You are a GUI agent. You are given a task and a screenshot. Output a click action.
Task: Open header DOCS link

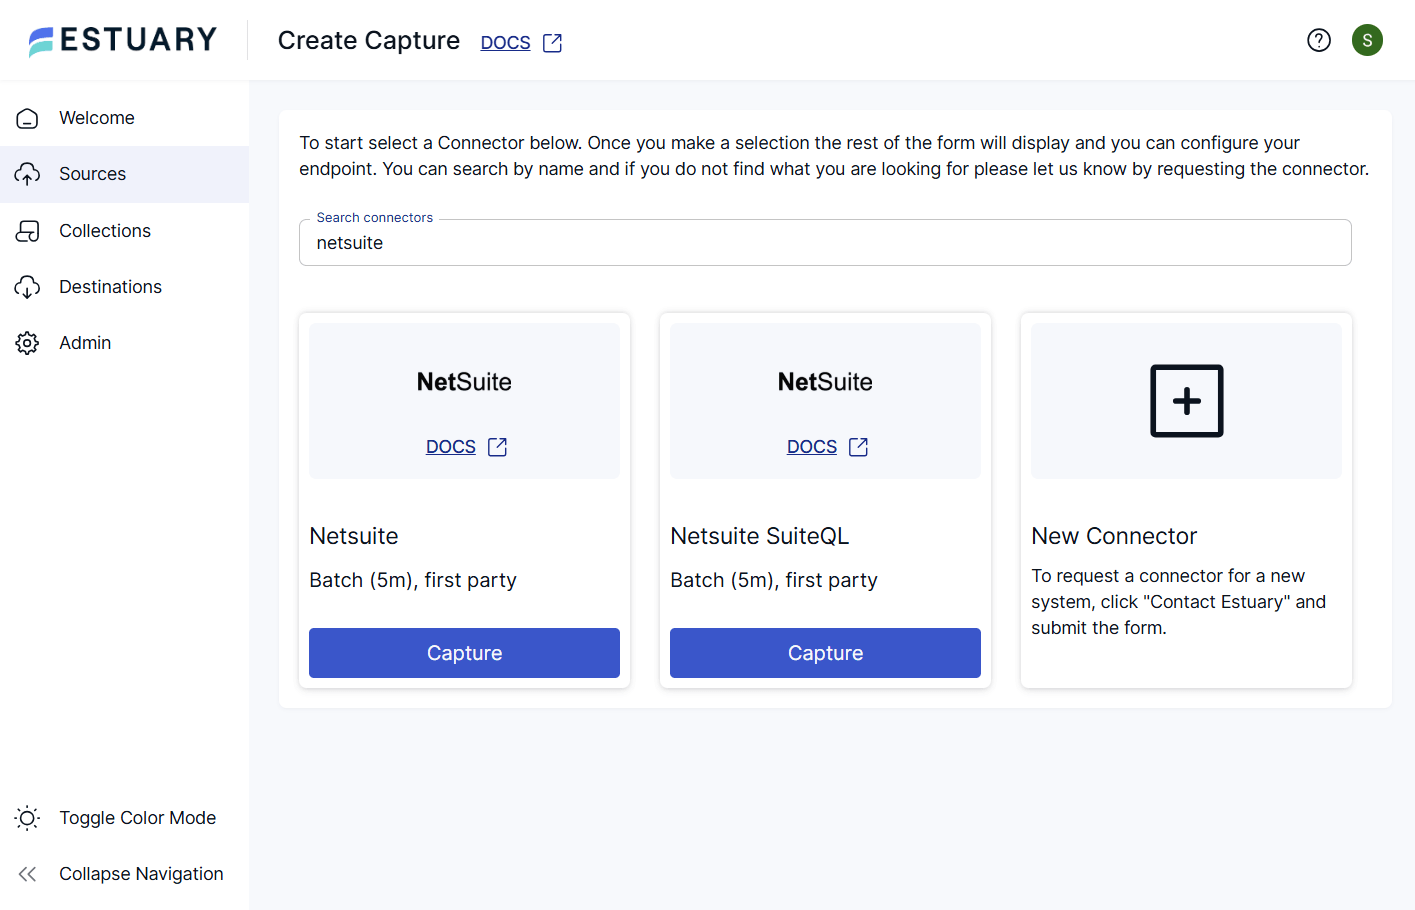505,43
